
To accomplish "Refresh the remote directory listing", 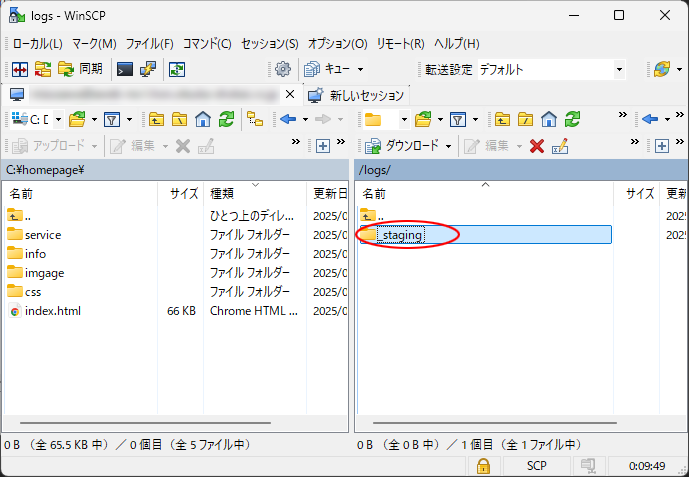I will click(572, 119).
